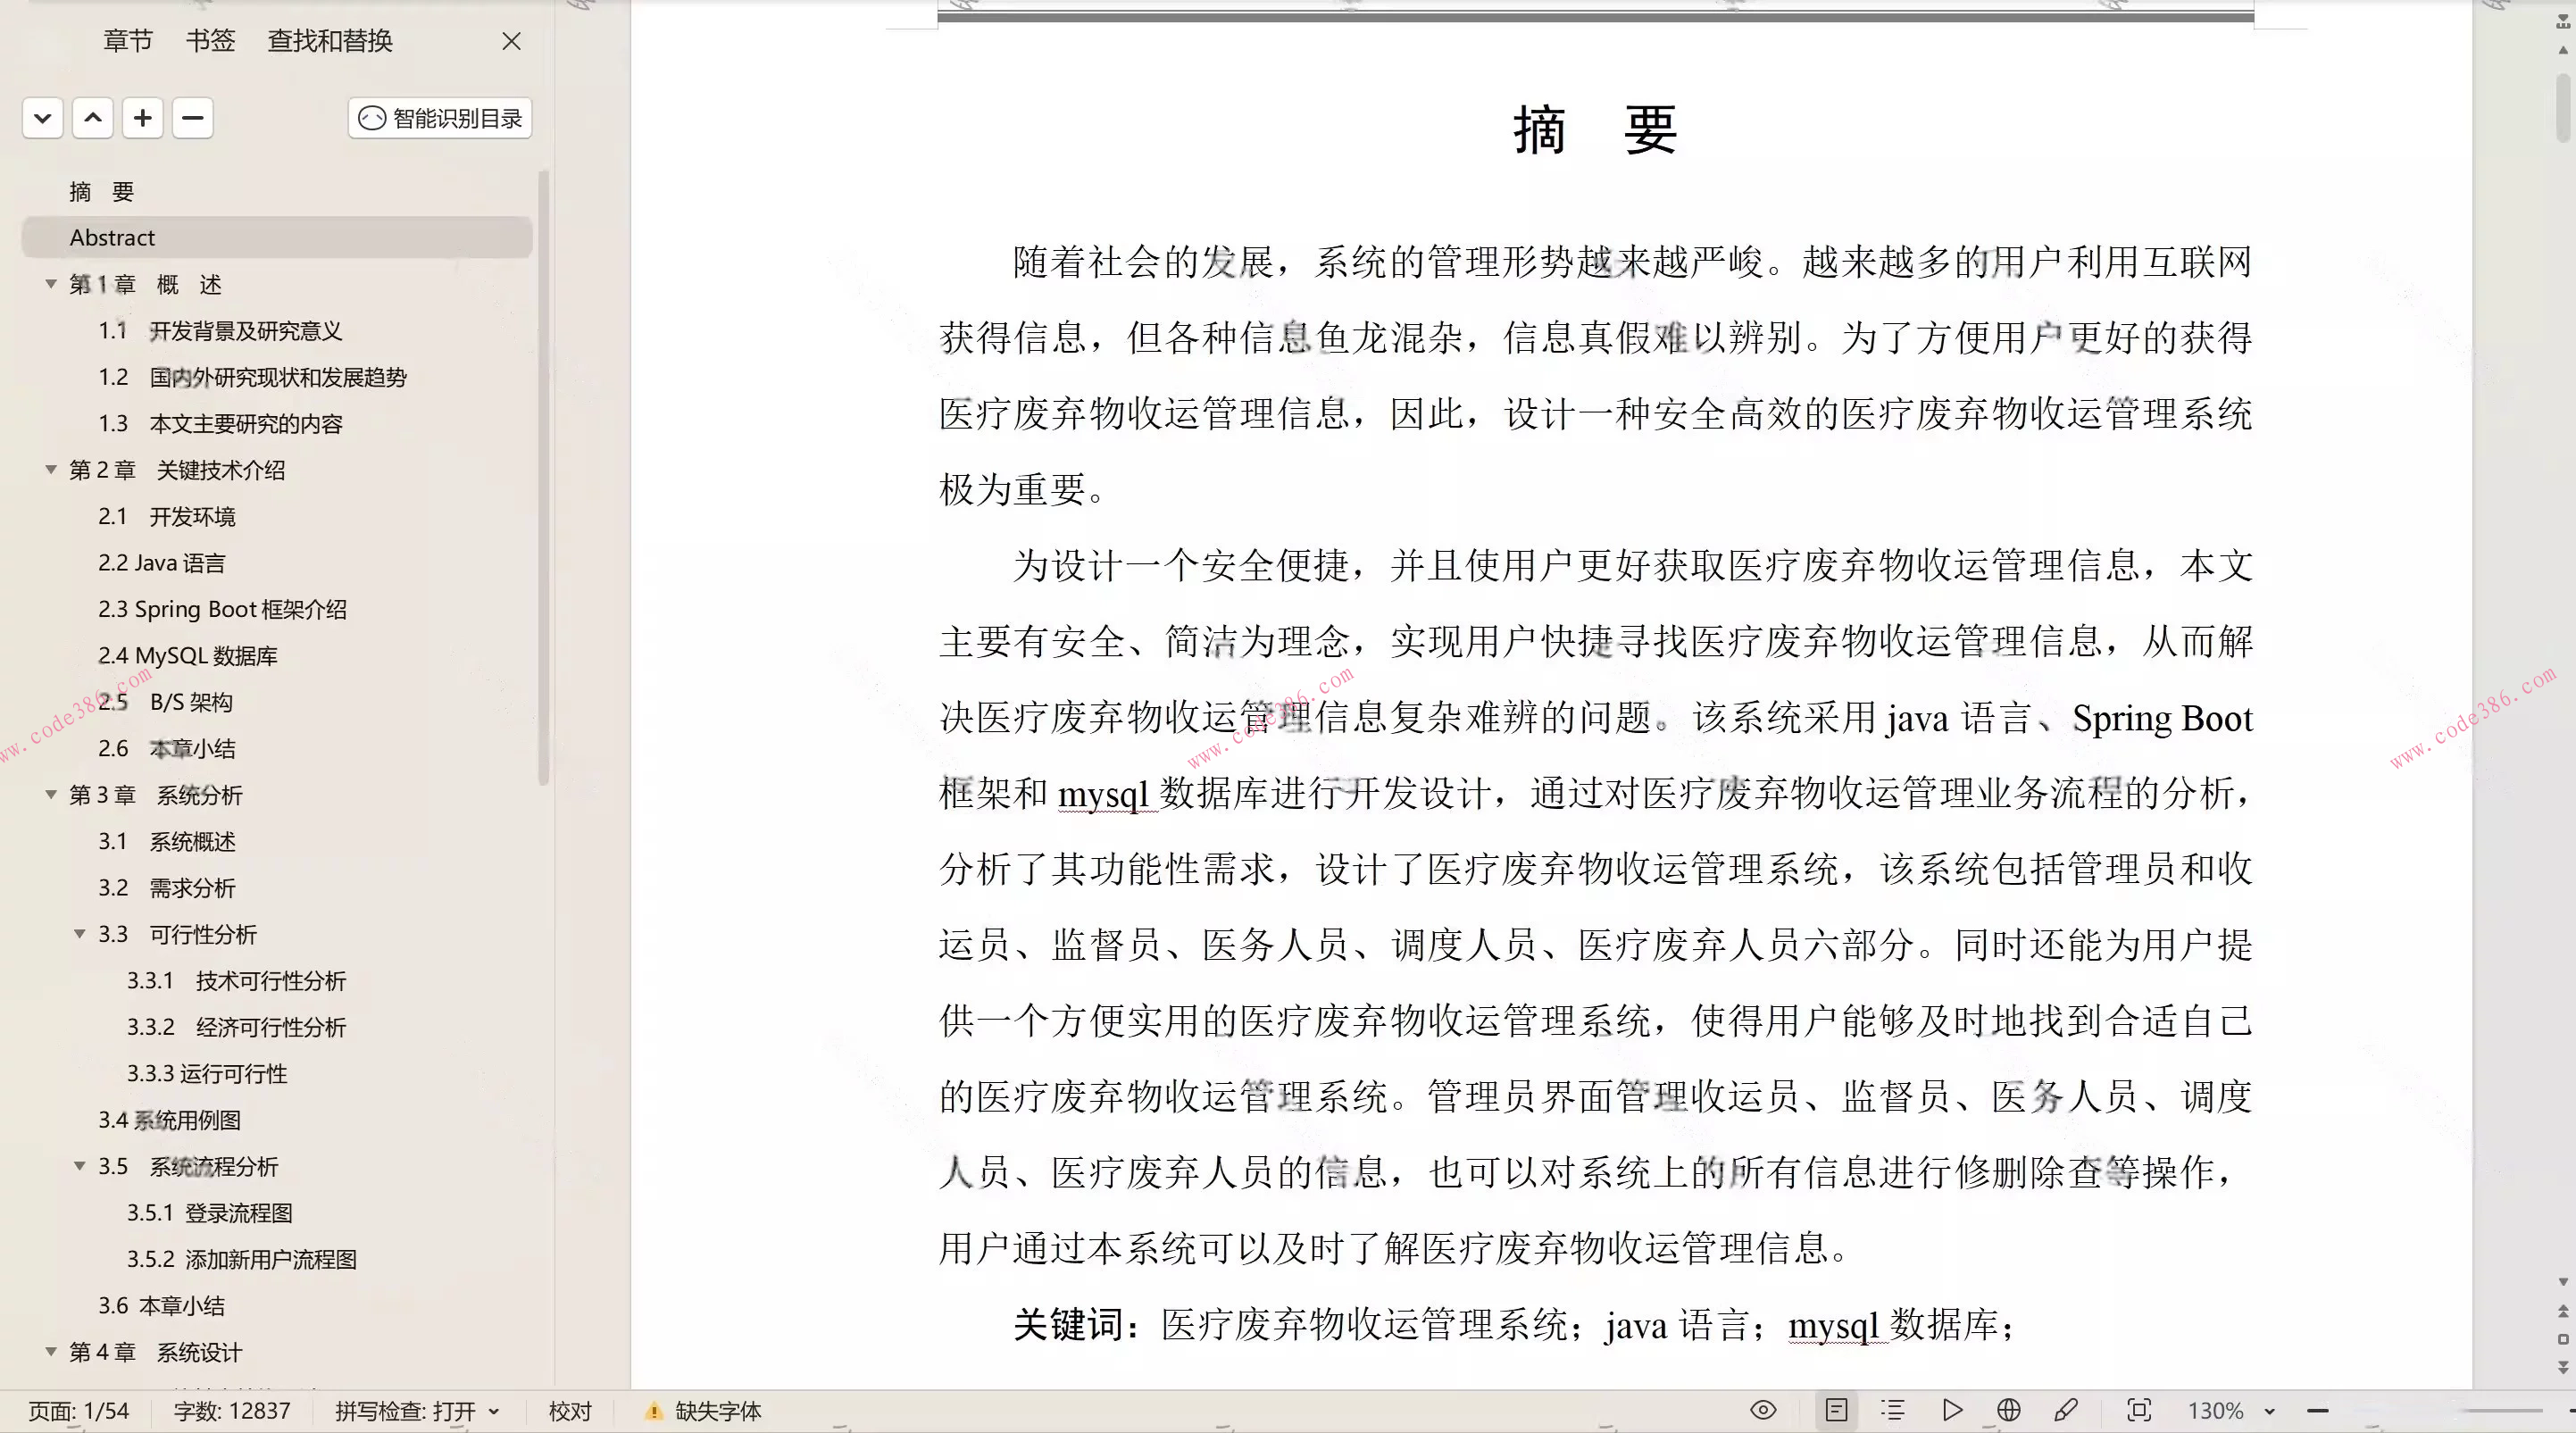Open the outline list view icon
This screenshot has width=2576, height=1433.
[x=1893, y=1410]
